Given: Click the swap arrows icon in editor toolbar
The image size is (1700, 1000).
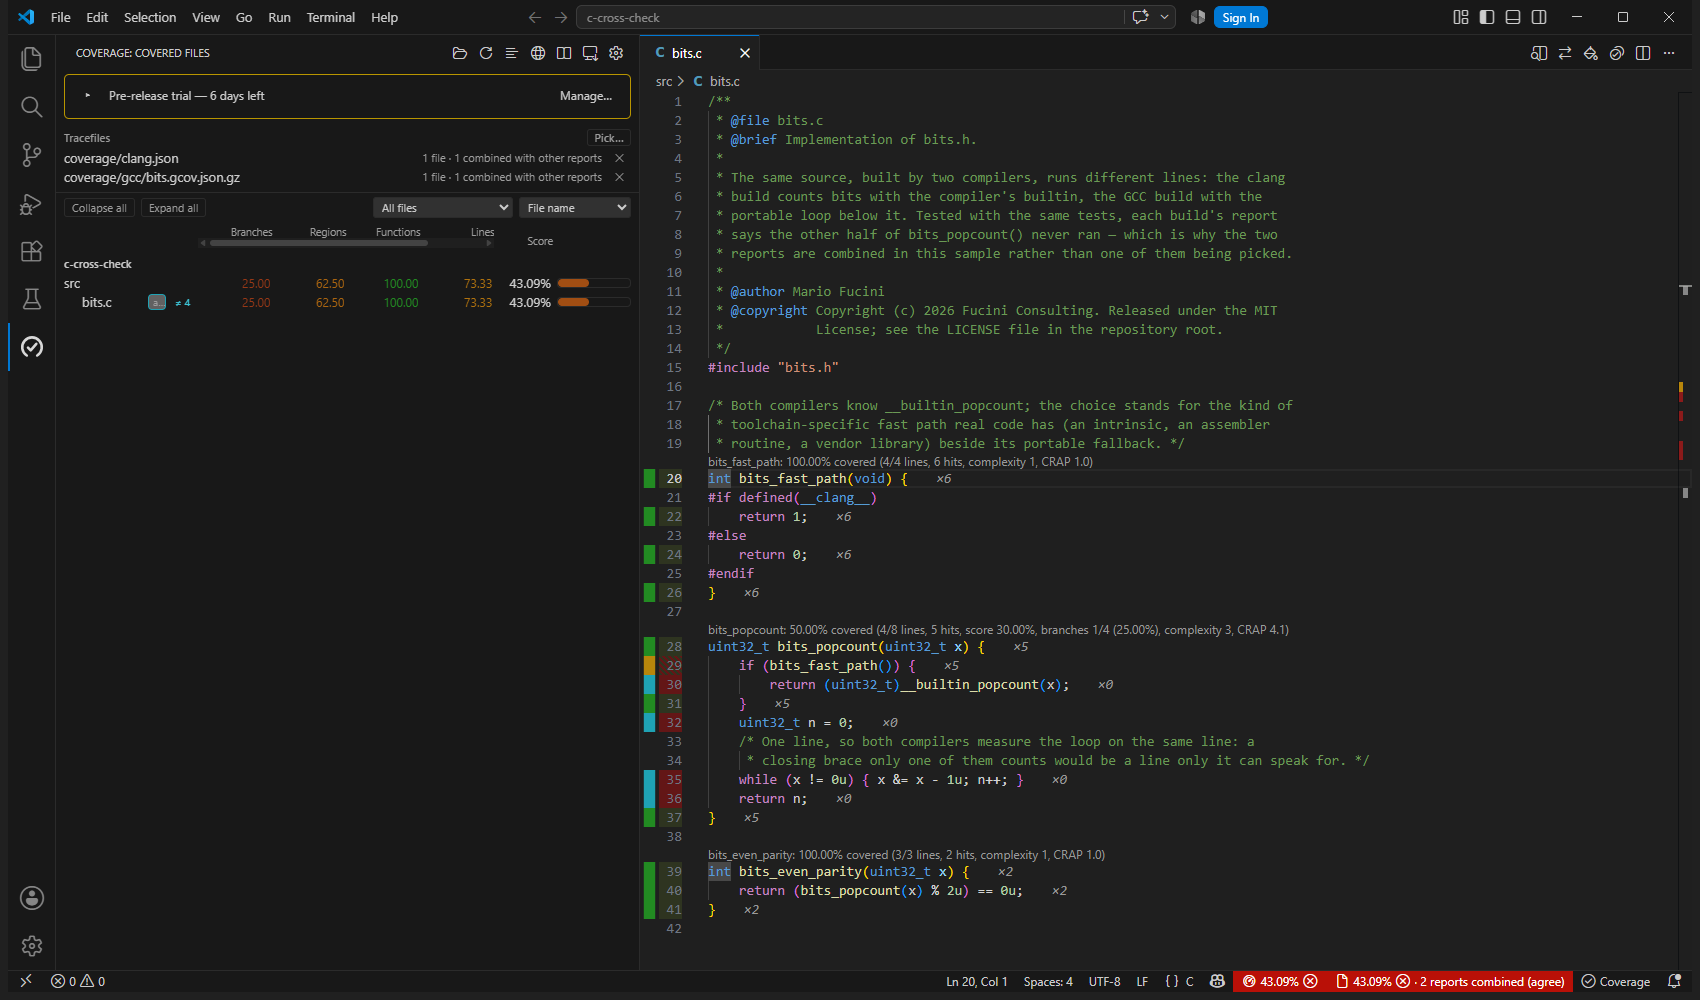Looking at the screenshot, I should [1565, 53].
